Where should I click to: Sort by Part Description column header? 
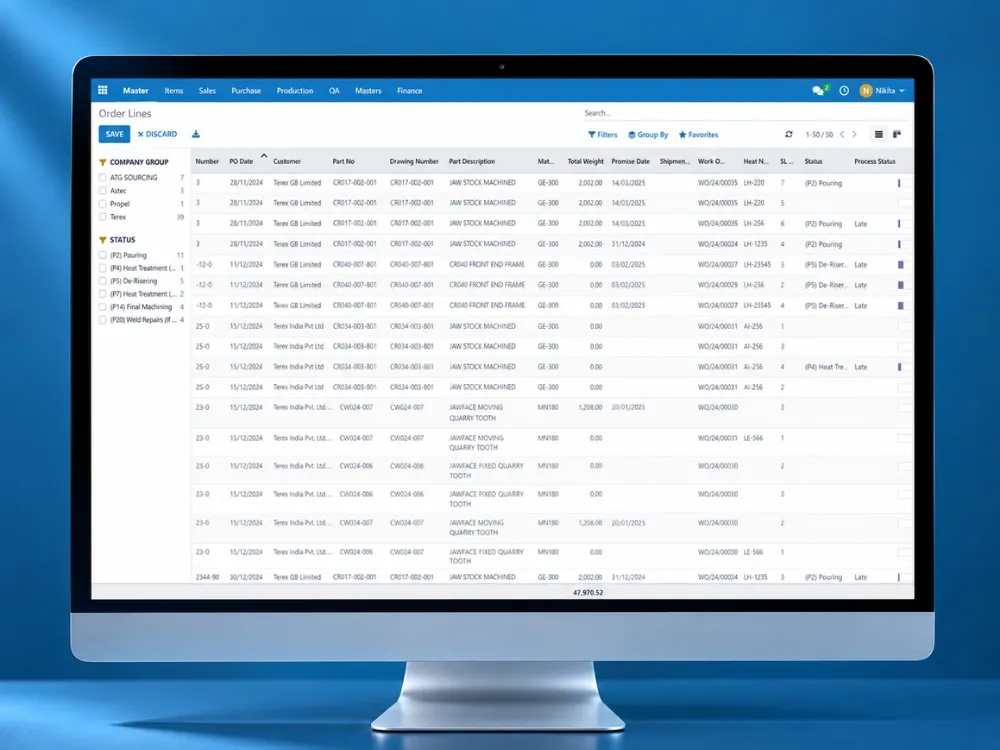coord(472,161)
